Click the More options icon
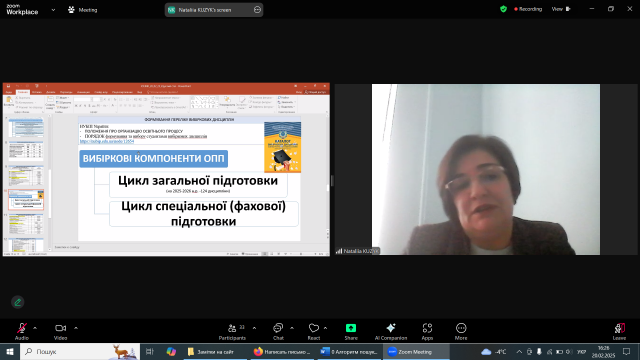640x360 pixels. (x=461, y=328)
